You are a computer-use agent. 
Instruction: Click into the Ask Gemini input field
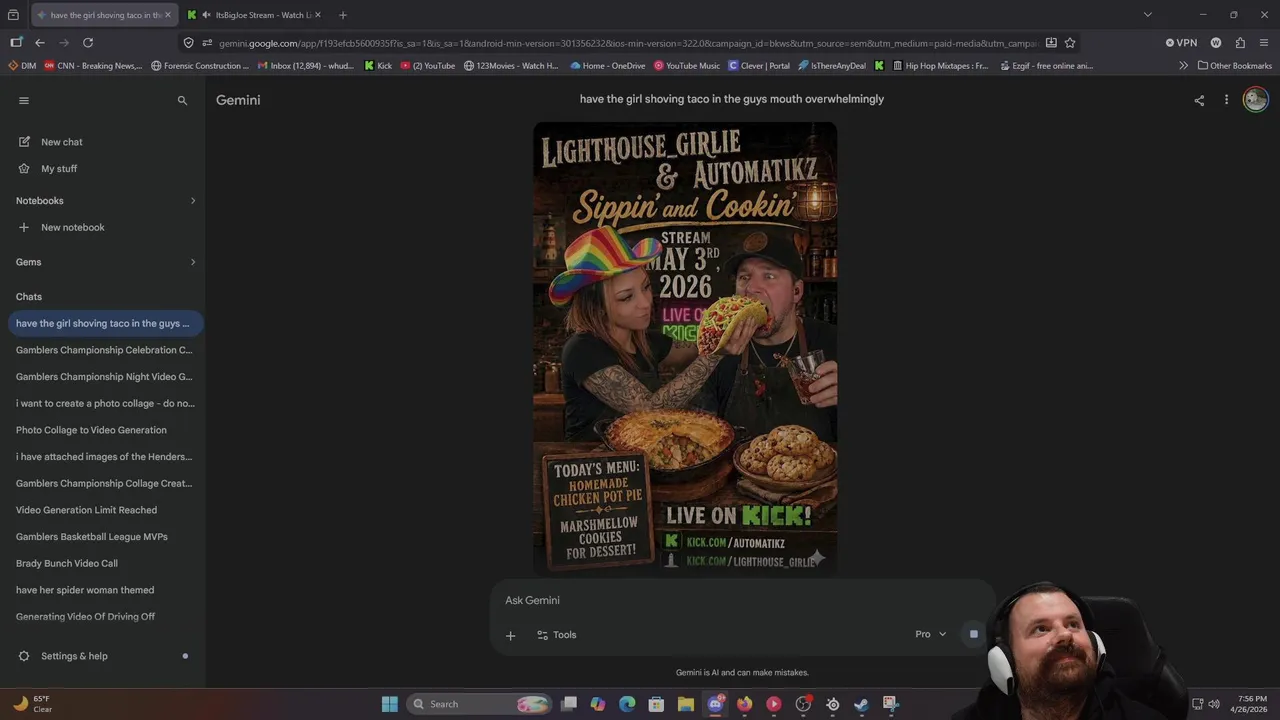[740, 600]
